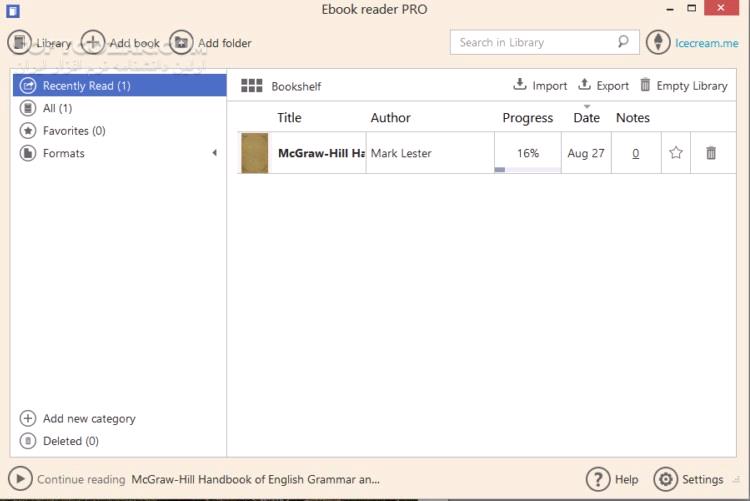Sort by the Author column header
The width and height of the screenshot is (750, 501).
[390, 118]
